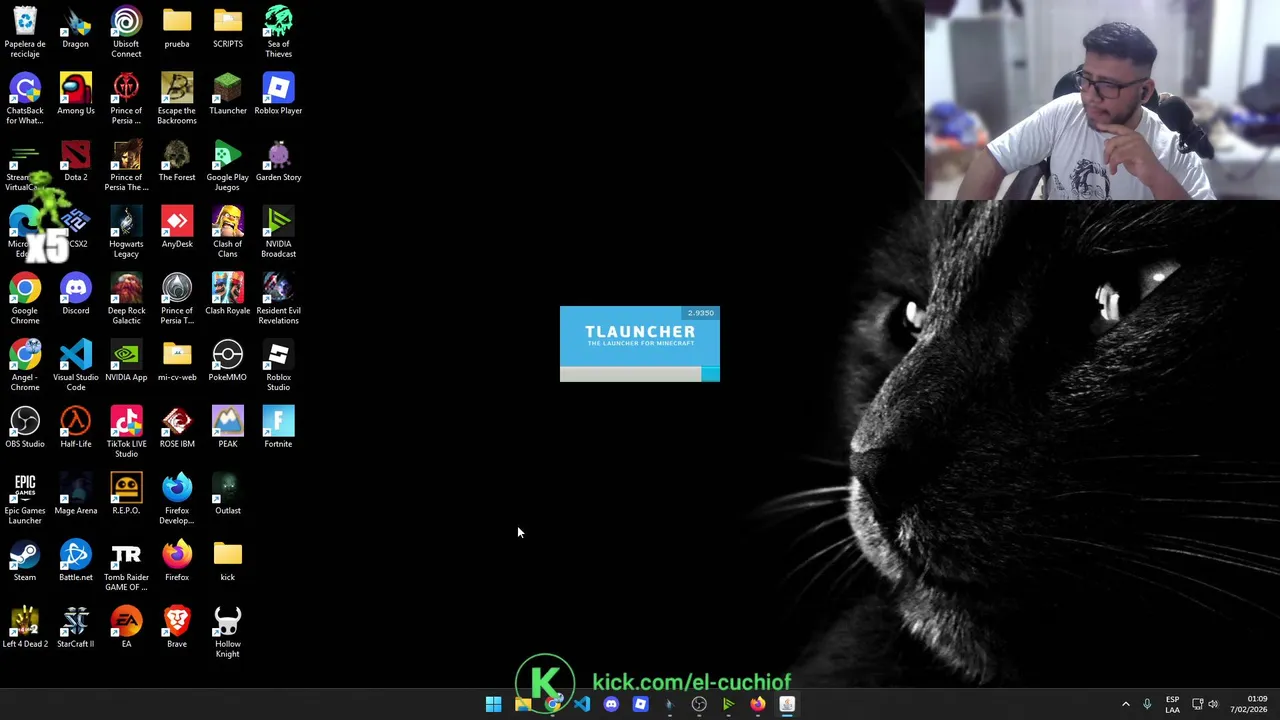The height and width of the screenshot is (720, 1280).
Task: Open Visual Studio Code from the taskbar
Action: [582, 704]
